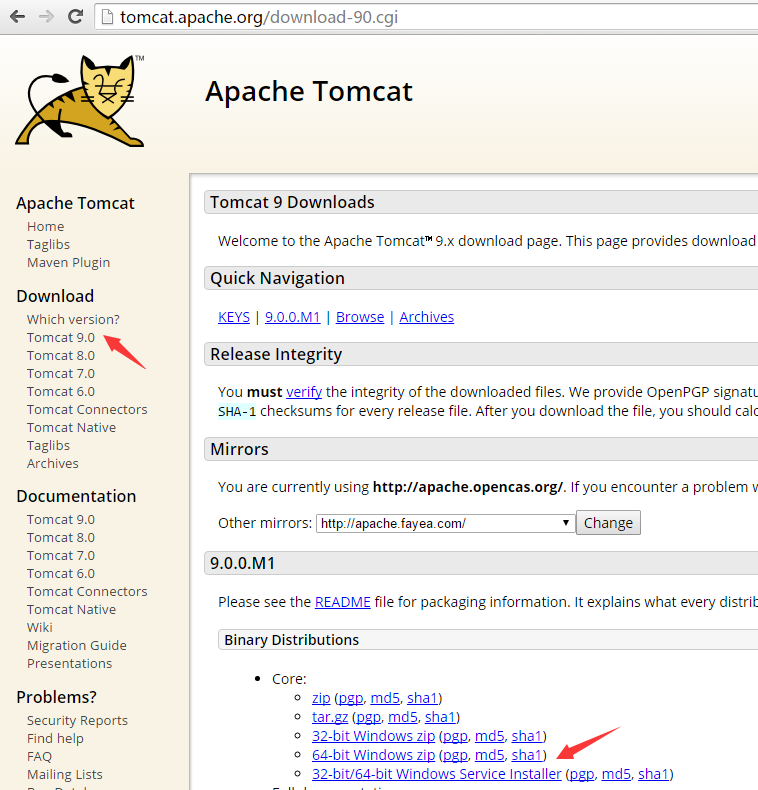The width and height of the screenshot is (758, 790).
Task: Open Tomcat 8.0 under Documentation
Action: click(x=61, y=538)
